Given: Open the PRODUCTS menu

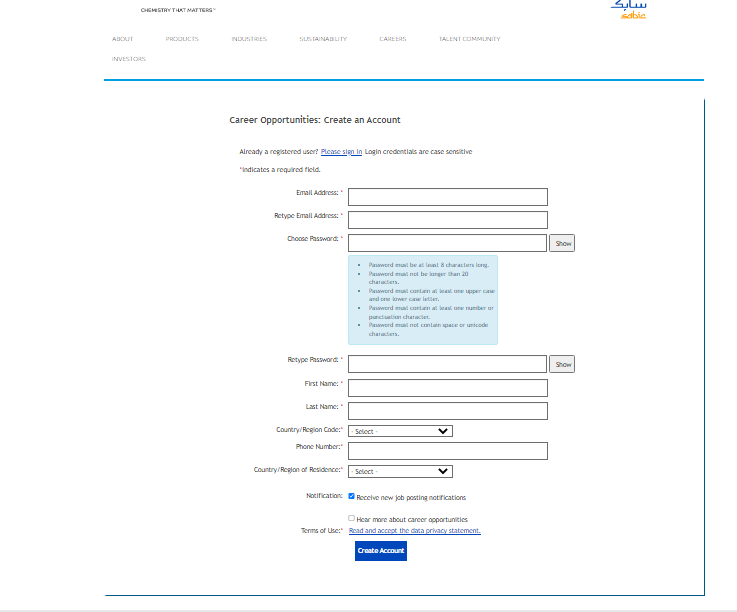Looking at the screenshot, I should (x=182, y=39).
